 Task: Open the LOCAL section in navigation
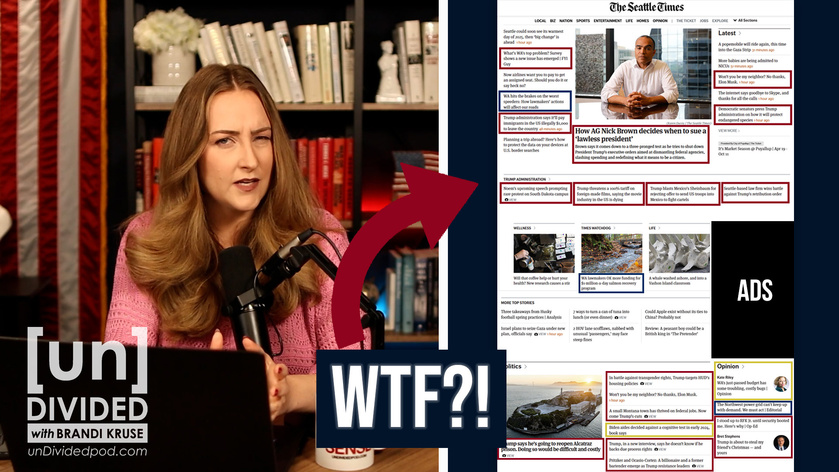pyautogui.click(x=540, y=21)
